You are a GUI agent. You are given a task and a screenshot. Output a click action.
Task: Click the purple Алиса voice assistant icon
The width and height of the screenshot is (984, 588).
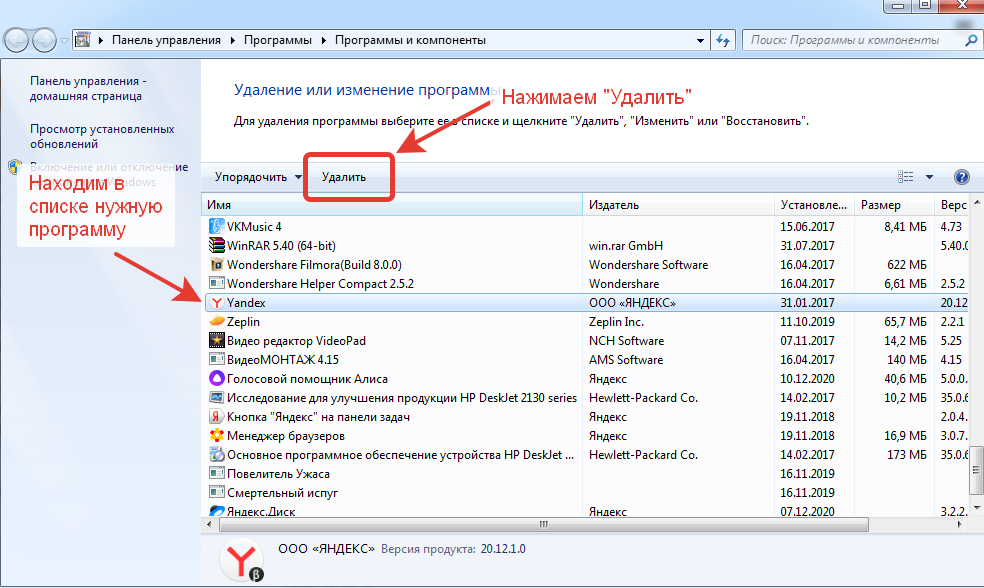pos(217,378)
